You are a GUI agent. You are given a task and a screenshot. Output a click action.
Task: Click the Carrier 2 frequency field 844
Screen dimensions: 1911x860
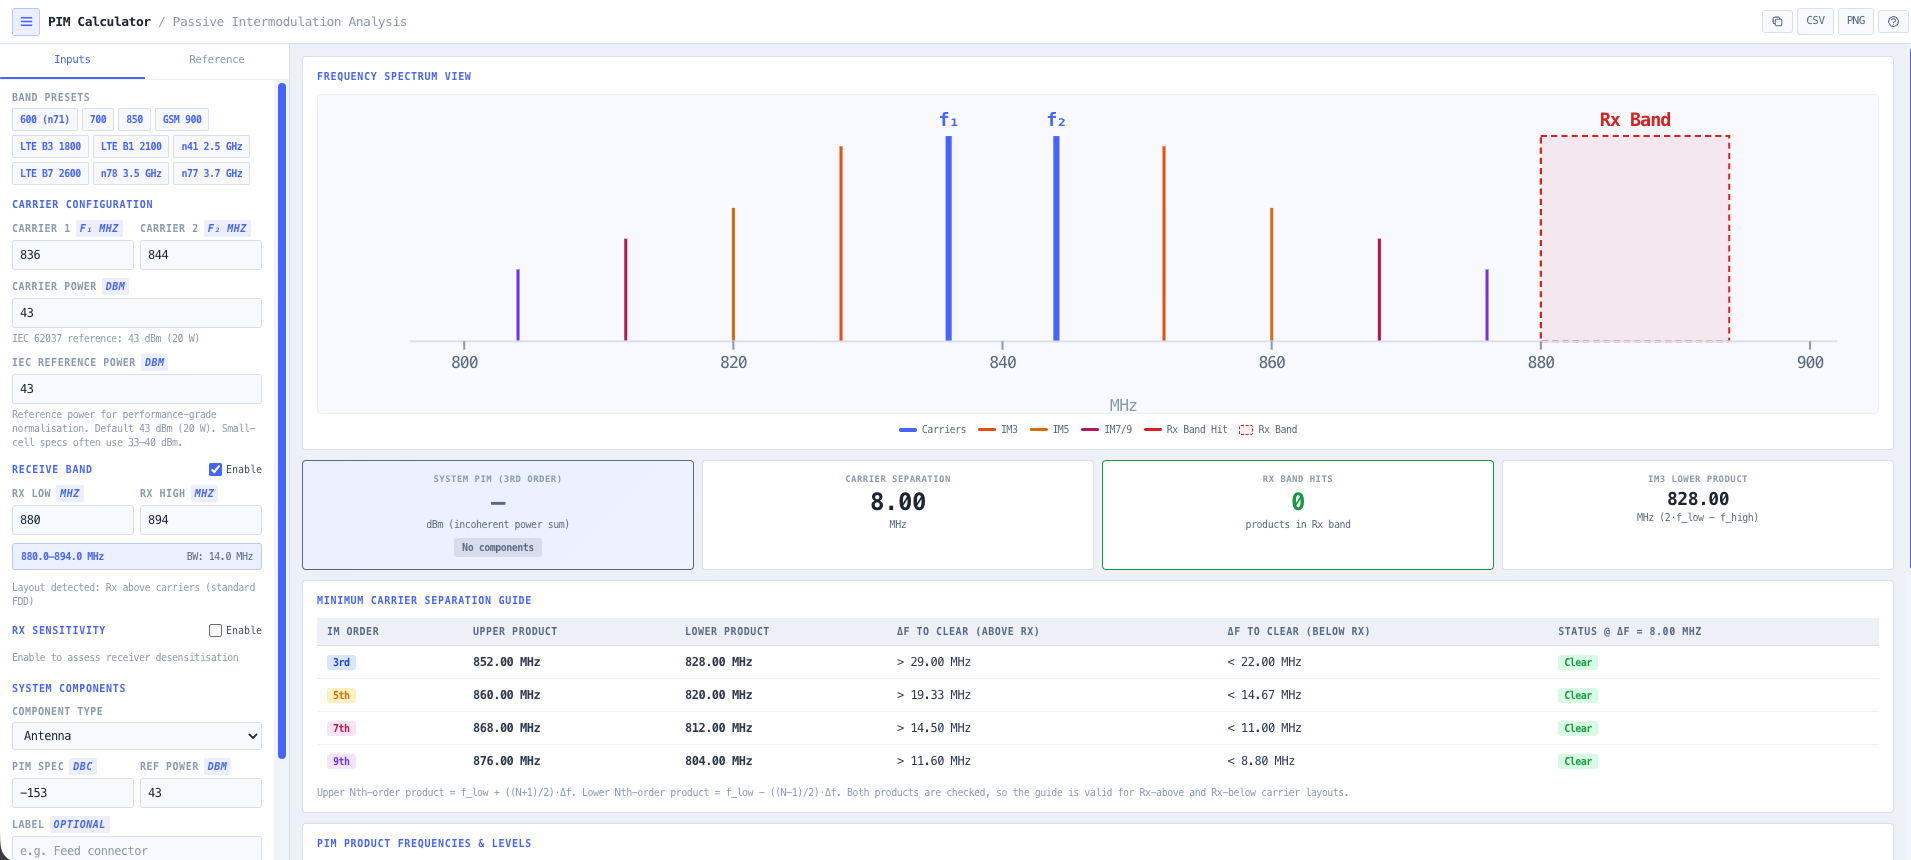201,255
